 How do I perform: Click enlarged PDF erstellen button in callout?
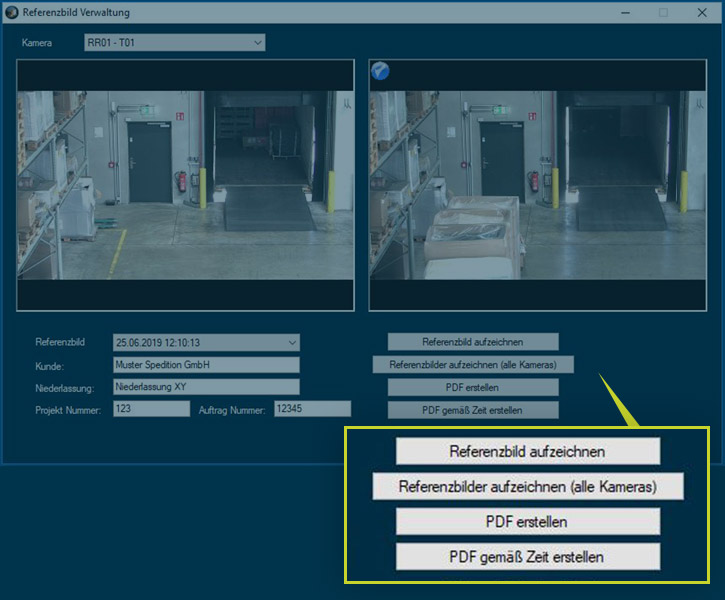point(528,521)
